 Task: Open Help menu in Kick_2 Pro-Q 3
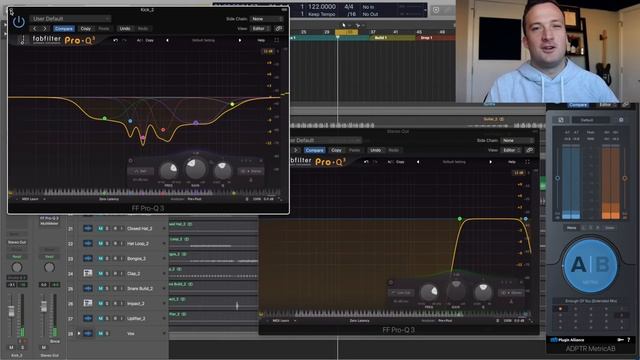pyautogui.click(x=261, y=40)
